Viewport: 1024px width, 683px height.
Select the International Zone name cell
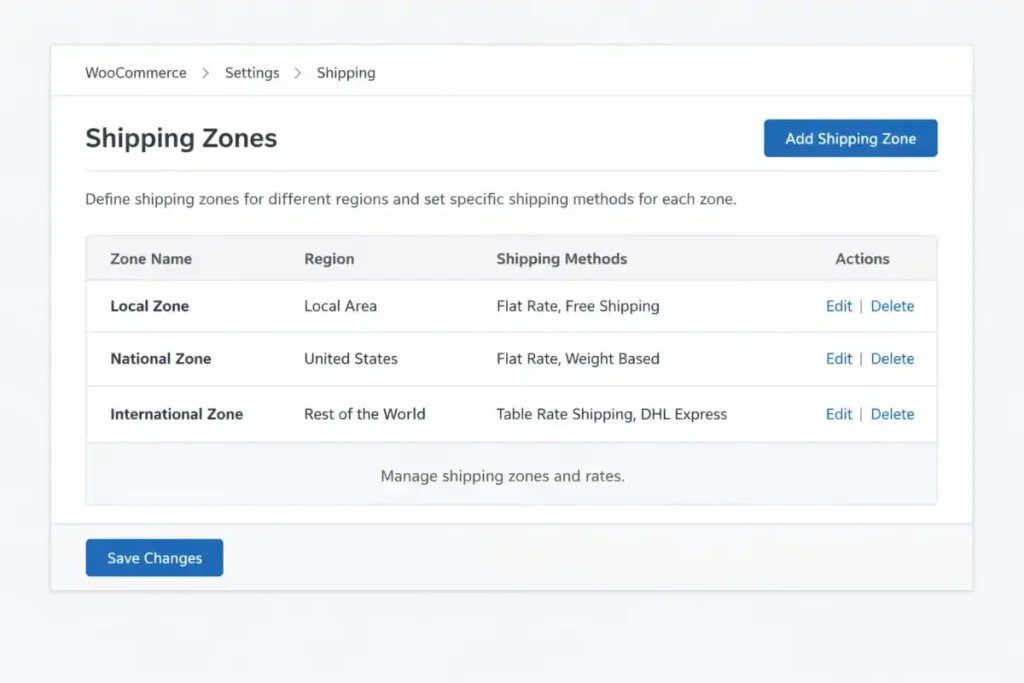point(176,414)
